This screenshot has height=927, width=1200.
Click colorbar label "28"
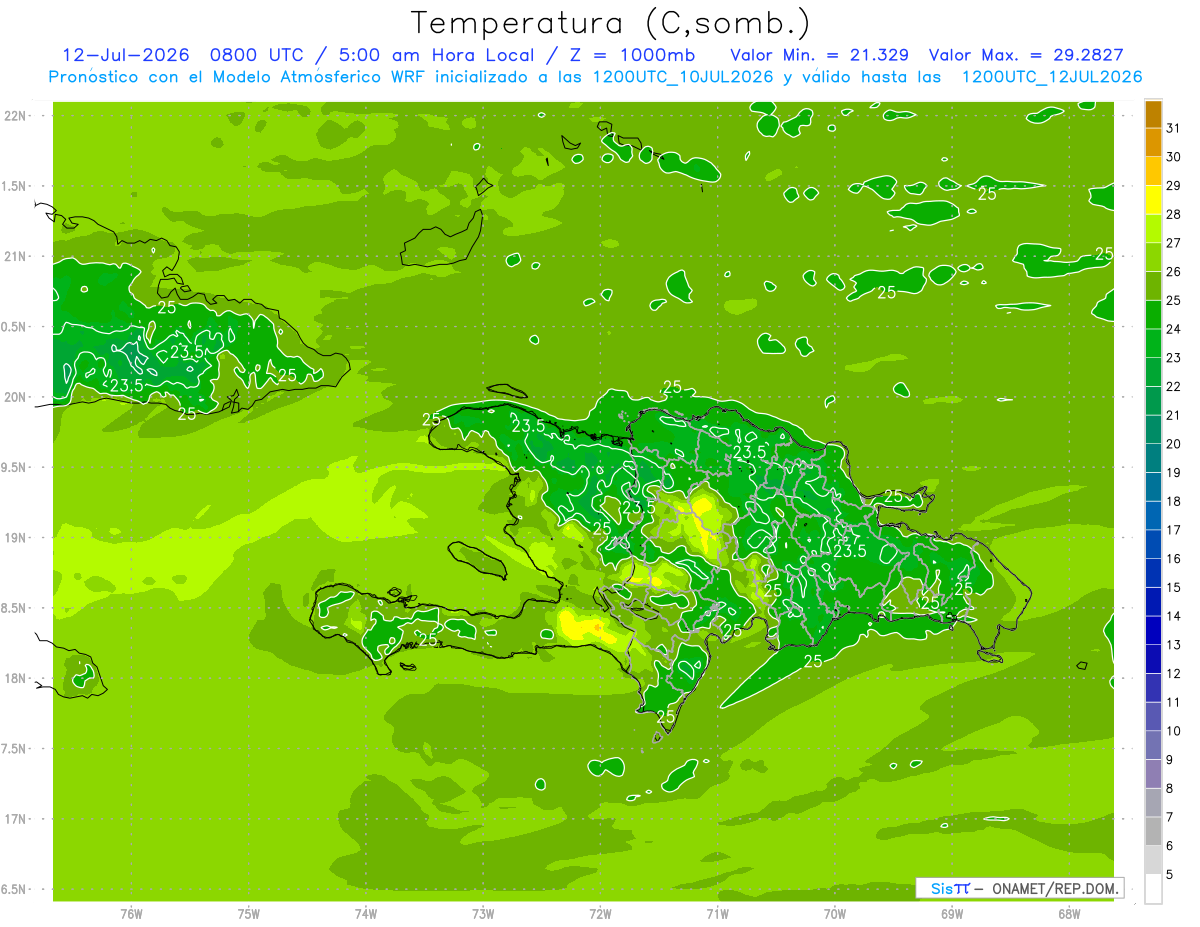click(1173, 214)
